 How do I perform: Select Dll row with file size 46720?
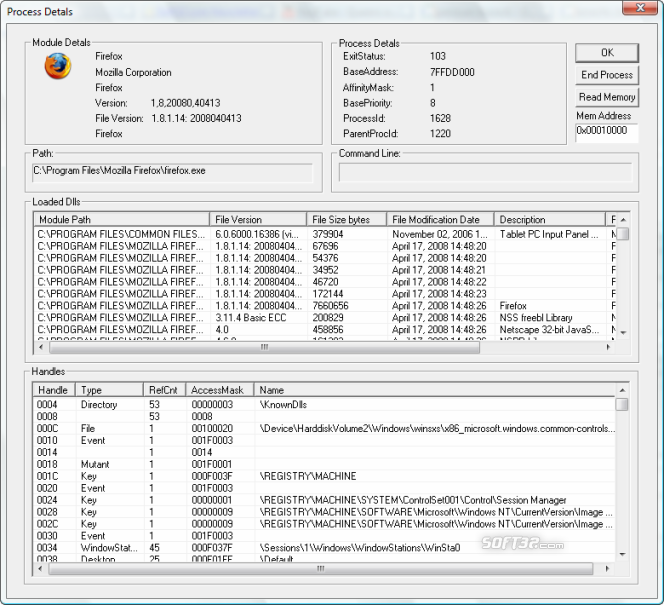(325, 282)
